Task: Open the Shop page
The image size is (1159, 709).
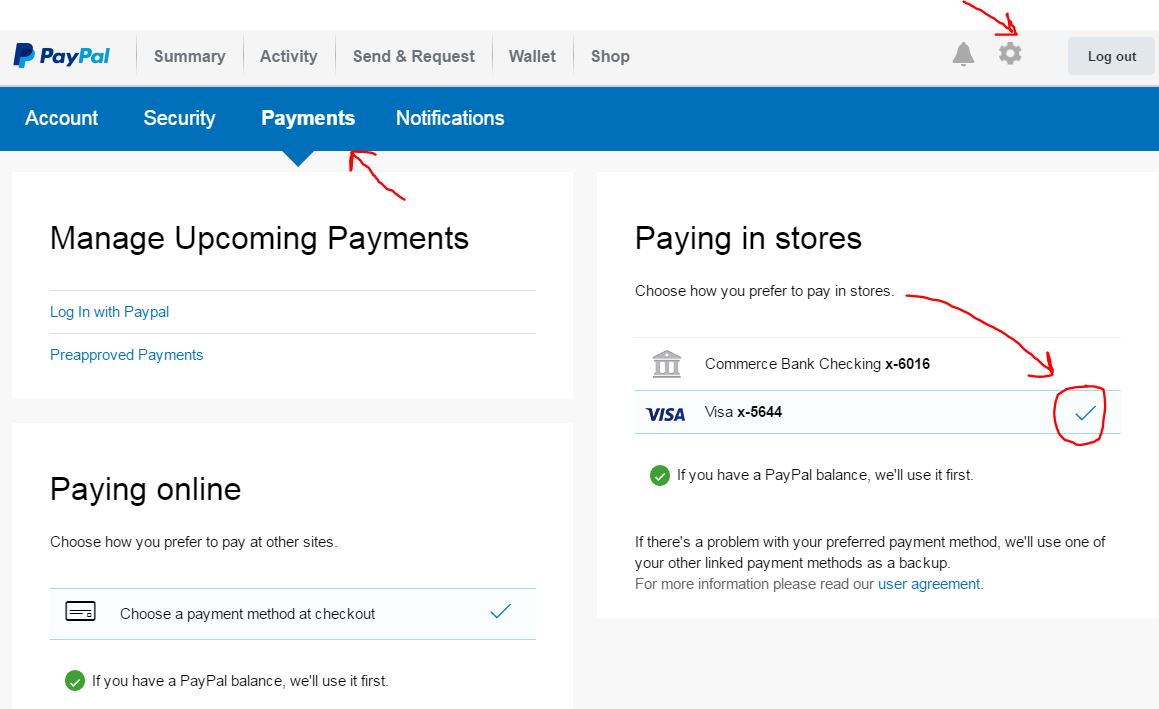Action: point(610,56)
